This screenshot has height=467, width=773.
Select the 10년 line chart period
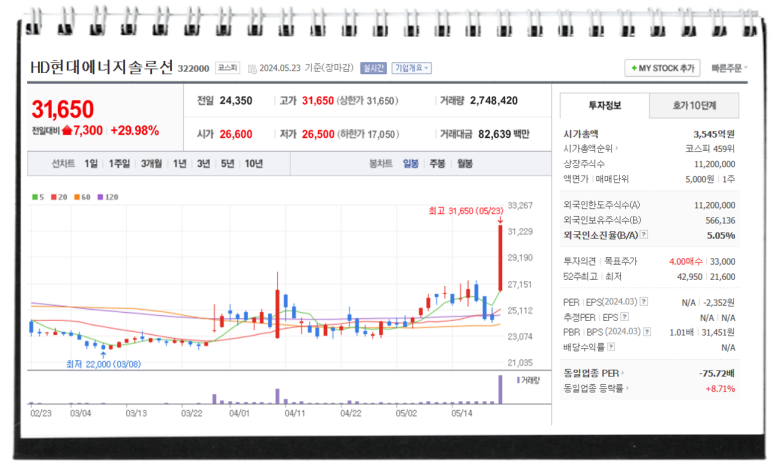(x=254, y=164)
